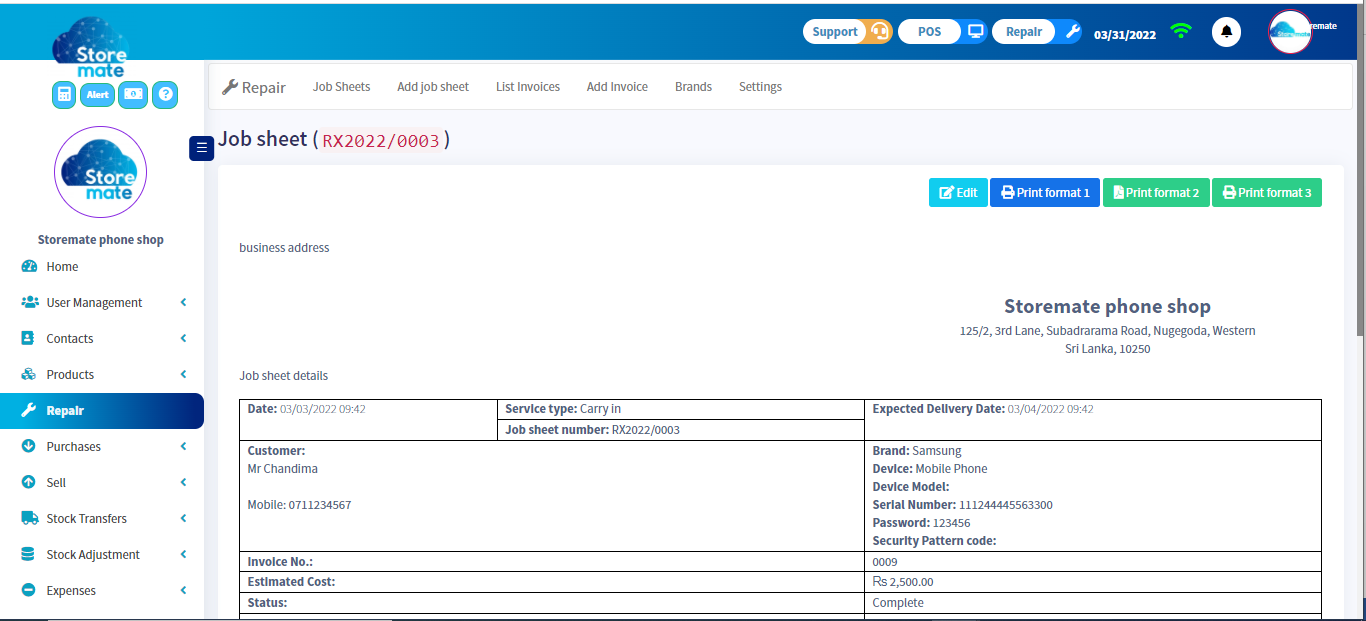Image resolution: width=1366 pixels, height=621 pixels.
Task: Expand the Purchases chevron
Action: pos(183,446)
